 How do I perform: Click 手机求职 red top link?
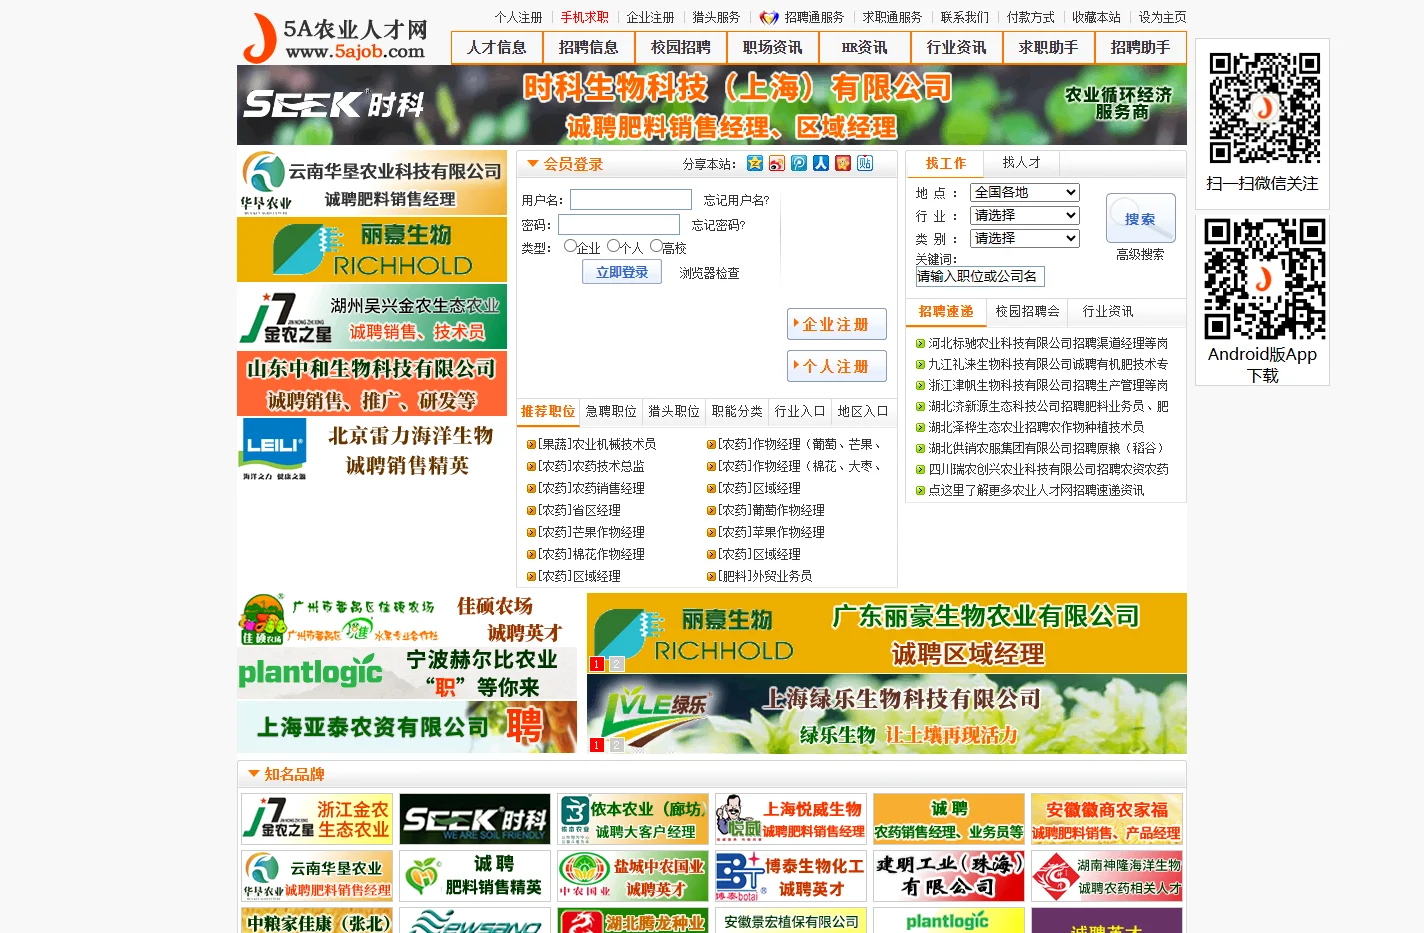(x=584, y=17)
